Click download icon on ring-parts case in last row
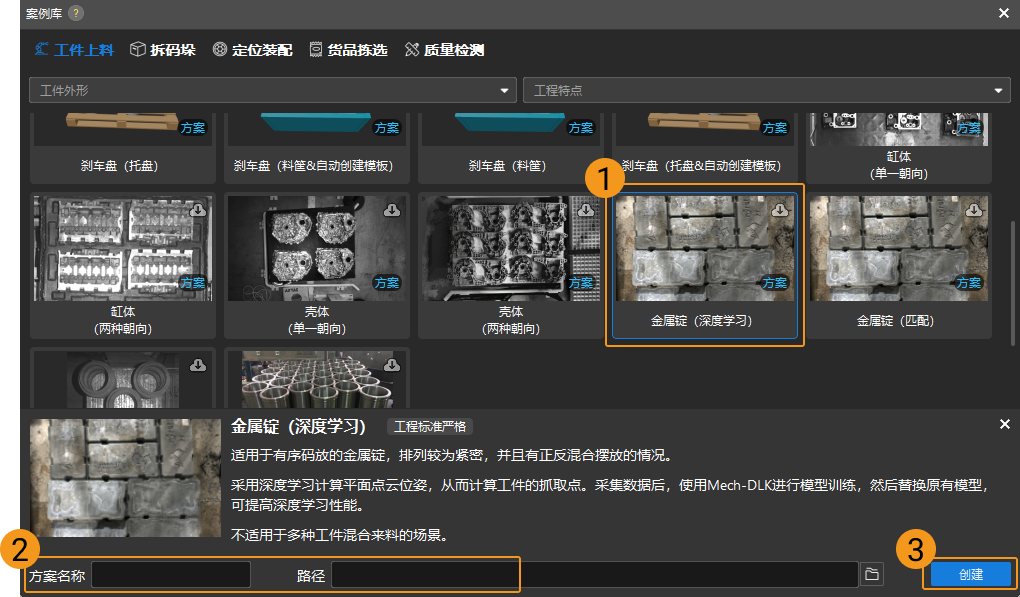This screenshot has width=1020, height=597. (198, 365)
